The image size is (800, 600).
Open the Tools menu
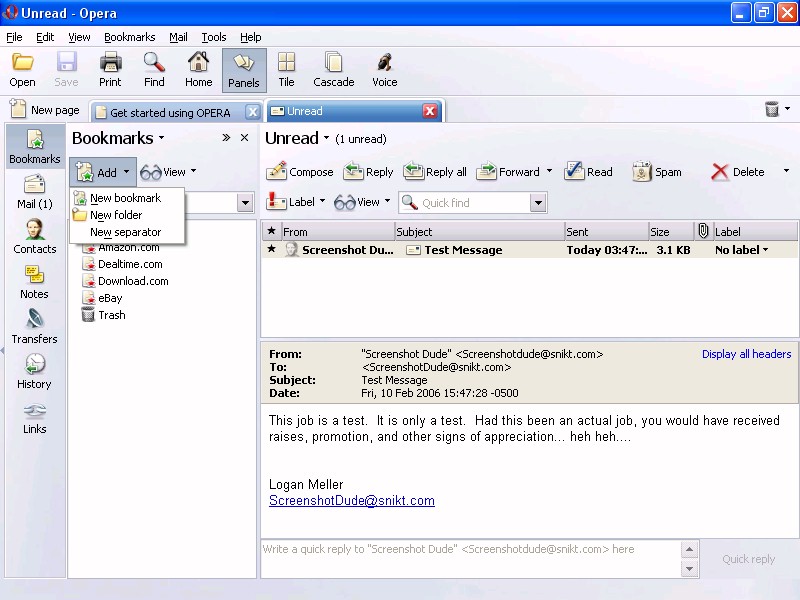214,37
